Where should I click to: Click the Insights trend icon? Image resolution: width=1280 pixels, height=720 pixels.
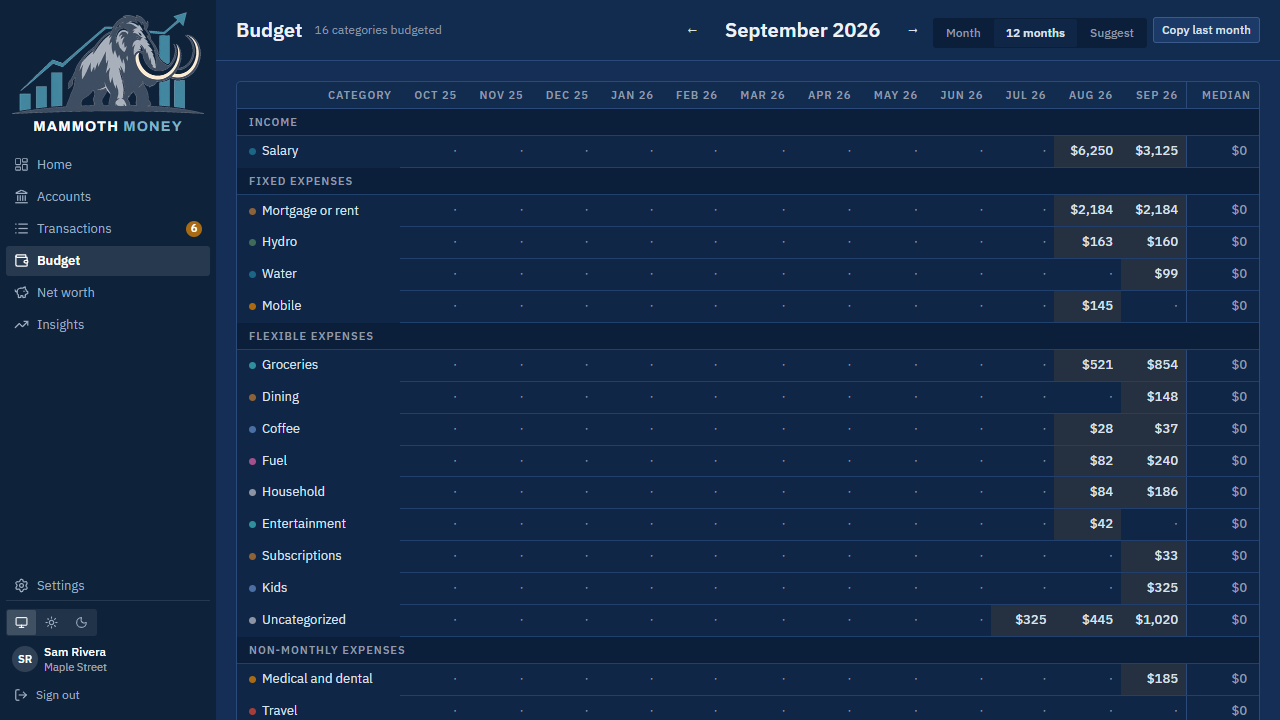point(21,325)
